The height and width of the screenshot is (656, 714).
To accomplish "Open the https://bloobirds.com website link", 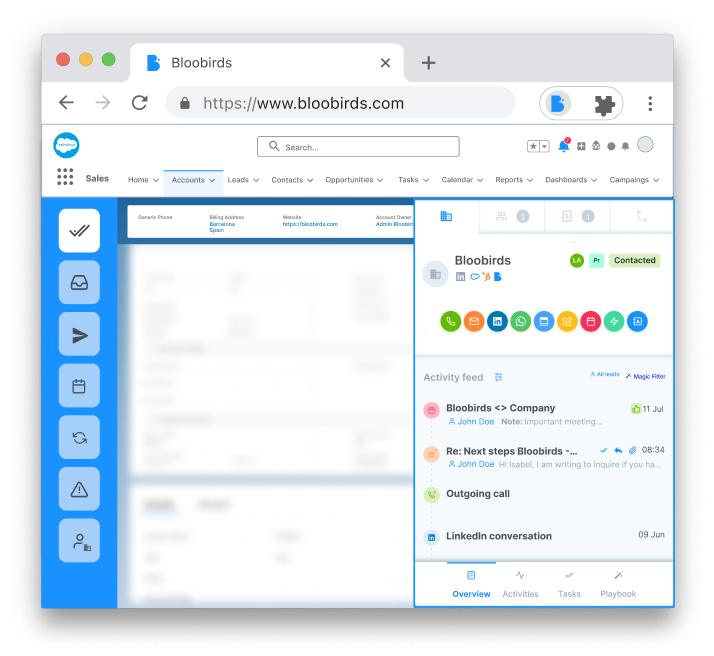I will click(x=310, y=224).
